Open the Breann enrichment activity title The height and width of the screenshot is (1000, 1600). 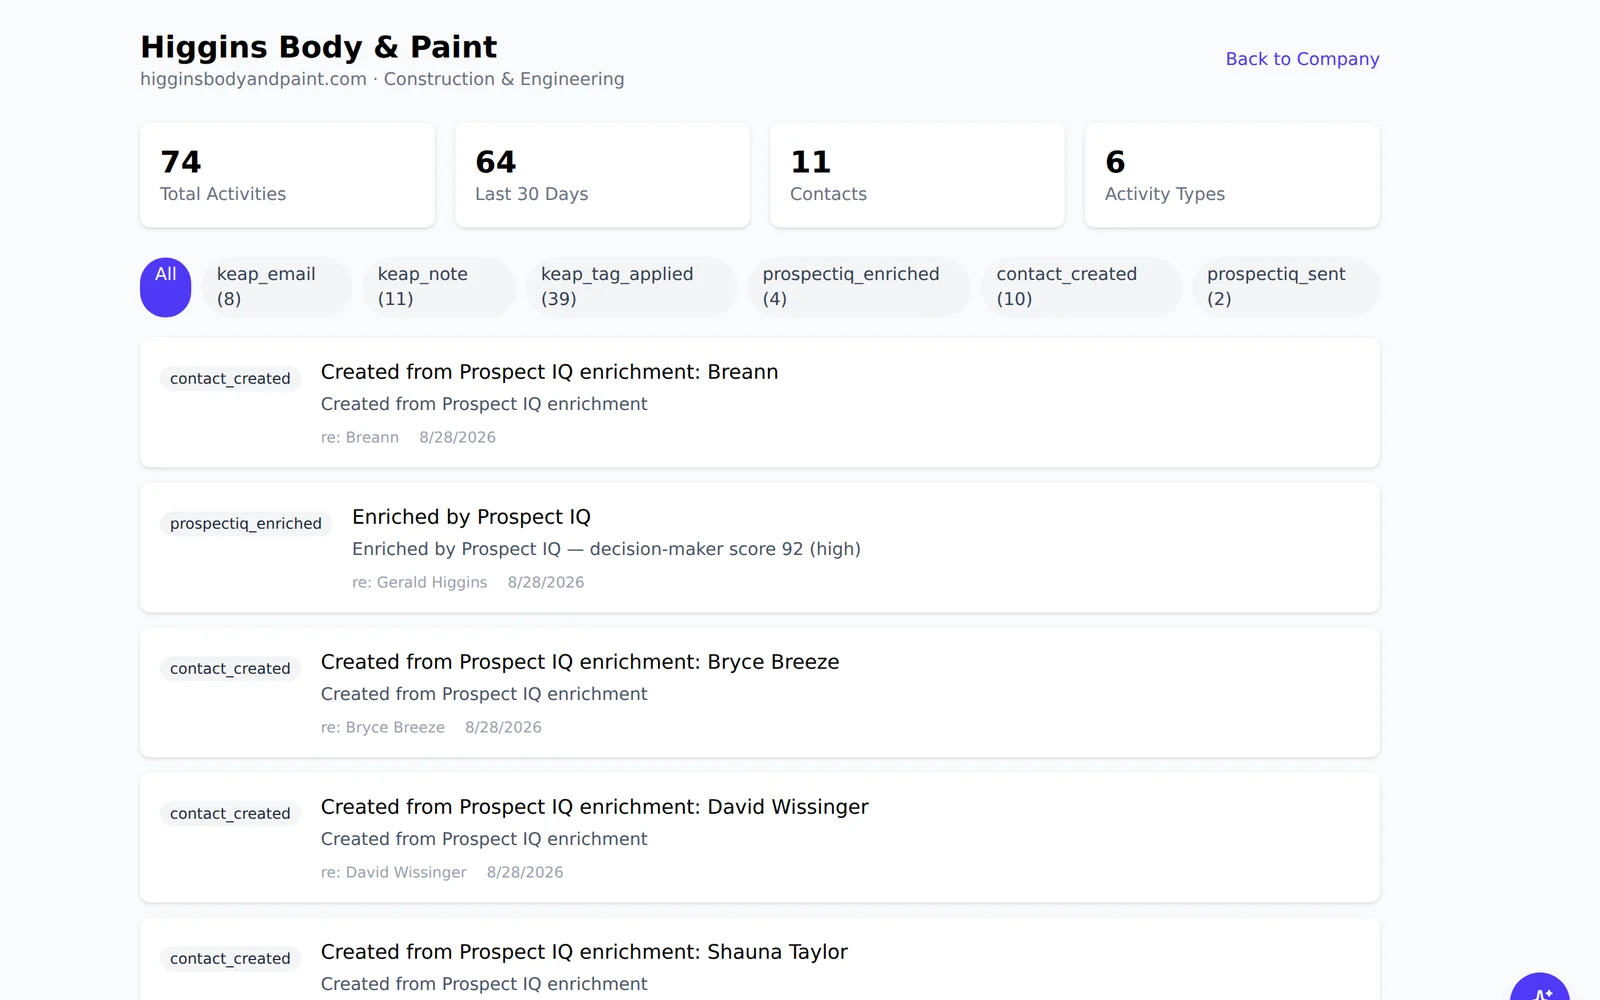(x=549, y=372)
